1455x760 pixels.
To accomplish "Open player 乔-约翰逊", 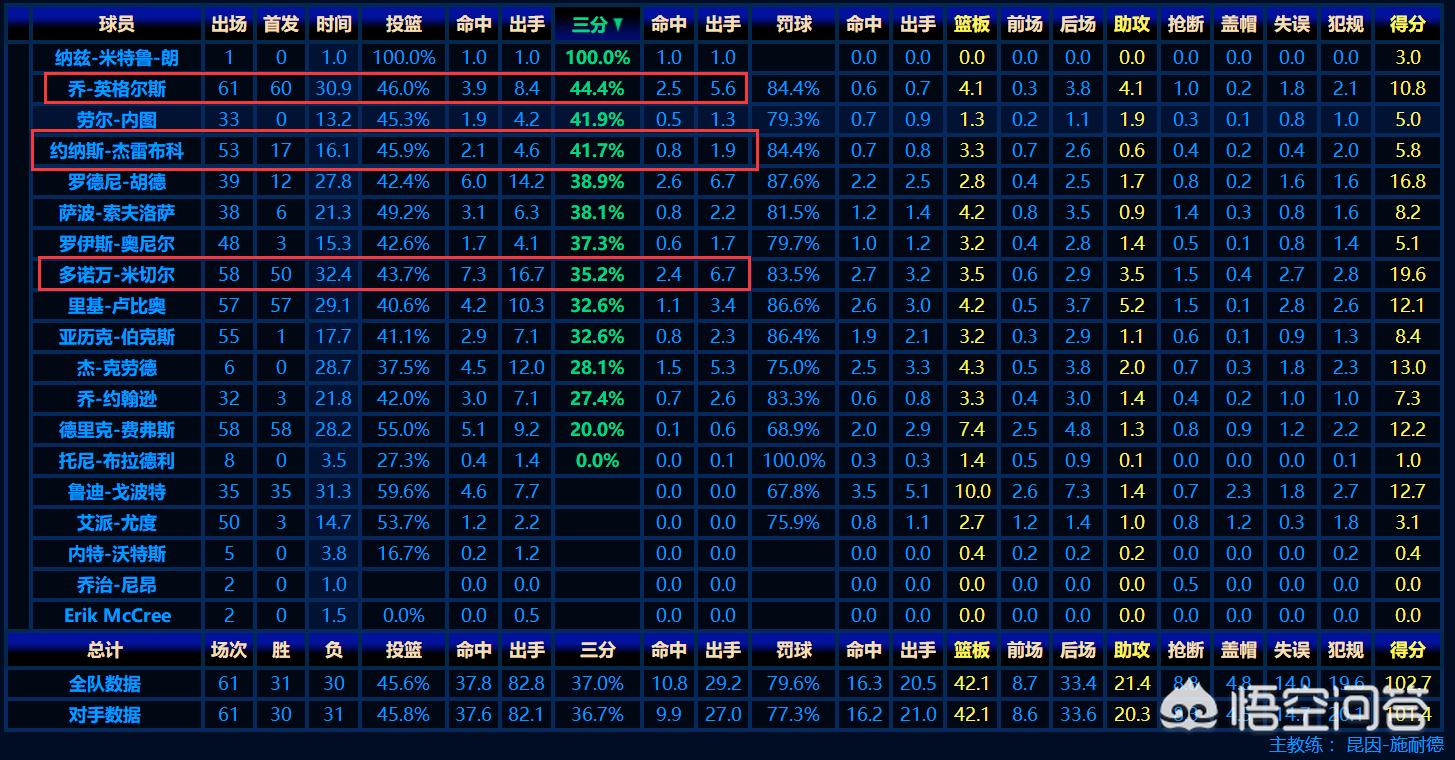I will [117, 399].
